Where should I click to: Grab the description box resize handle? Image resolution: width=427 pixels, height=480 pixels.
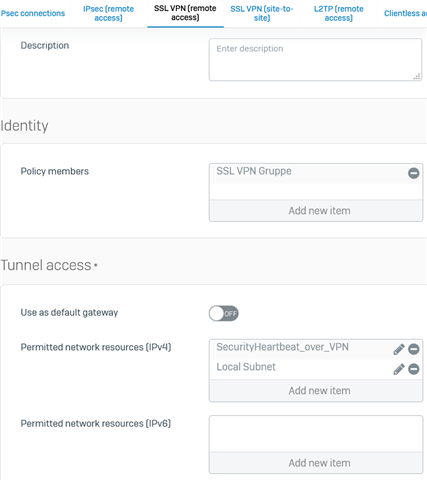(x=417, y=77)
